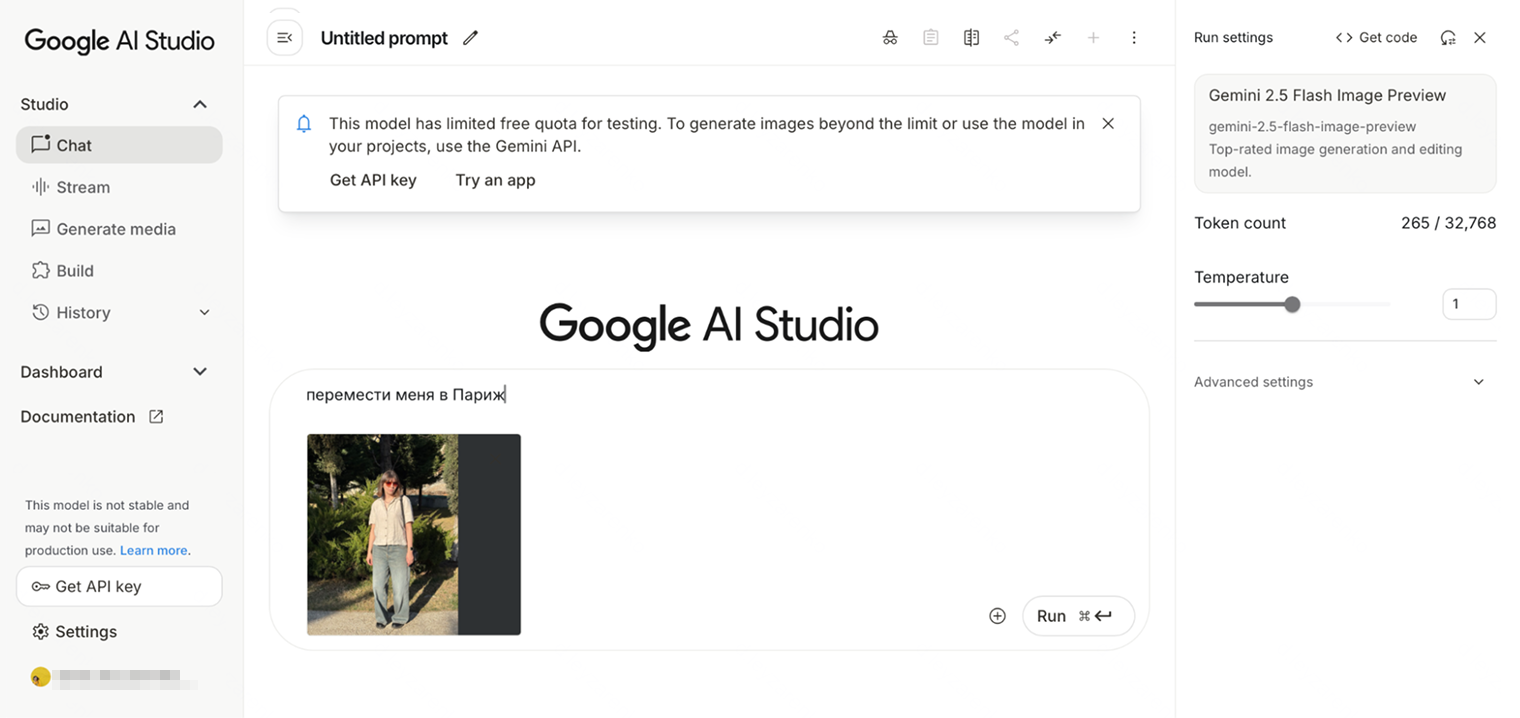Click the collapse arrows icon in toolbar
Viewport: 1520px width, 718px height.
(1053, 38)
